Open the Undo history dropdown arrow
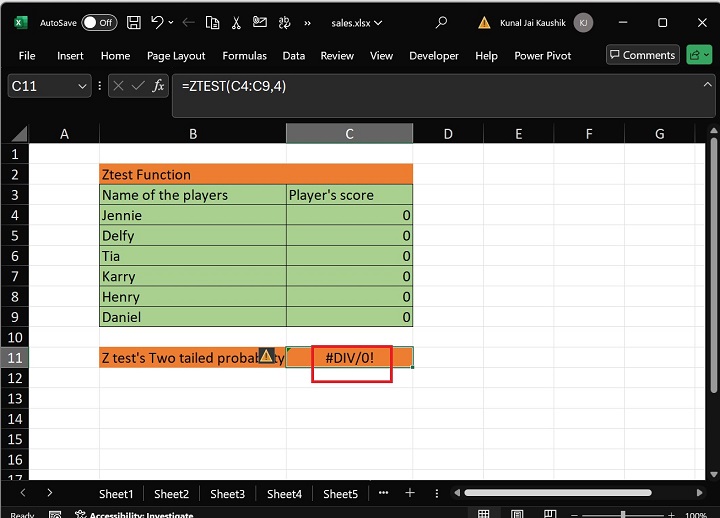Viewport: 720px width, 518px height. [x=171, y=23]
